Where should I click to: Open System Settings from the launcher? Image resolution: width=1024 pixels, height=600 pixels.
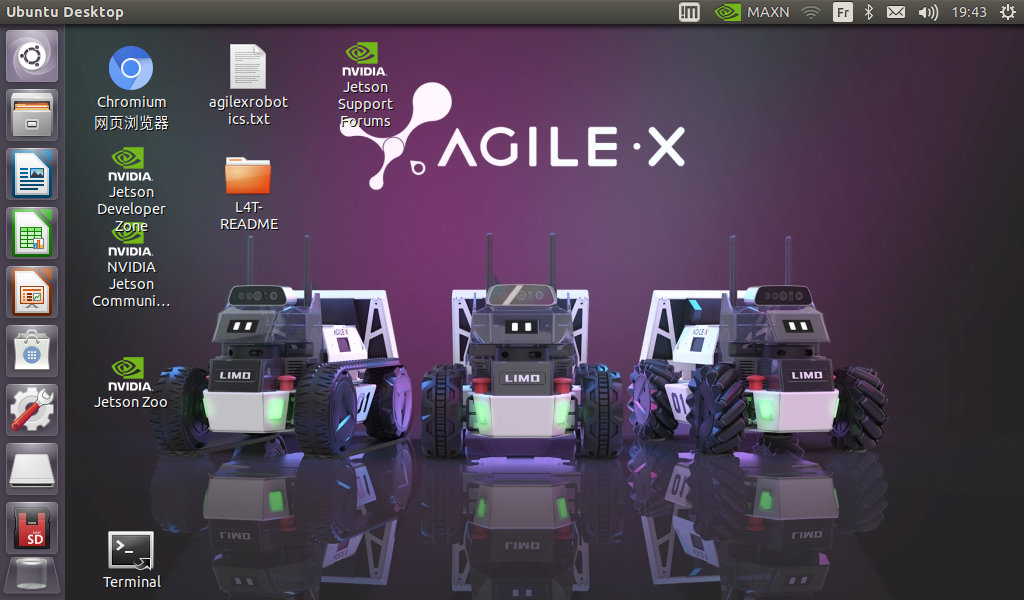coord(32,410)
